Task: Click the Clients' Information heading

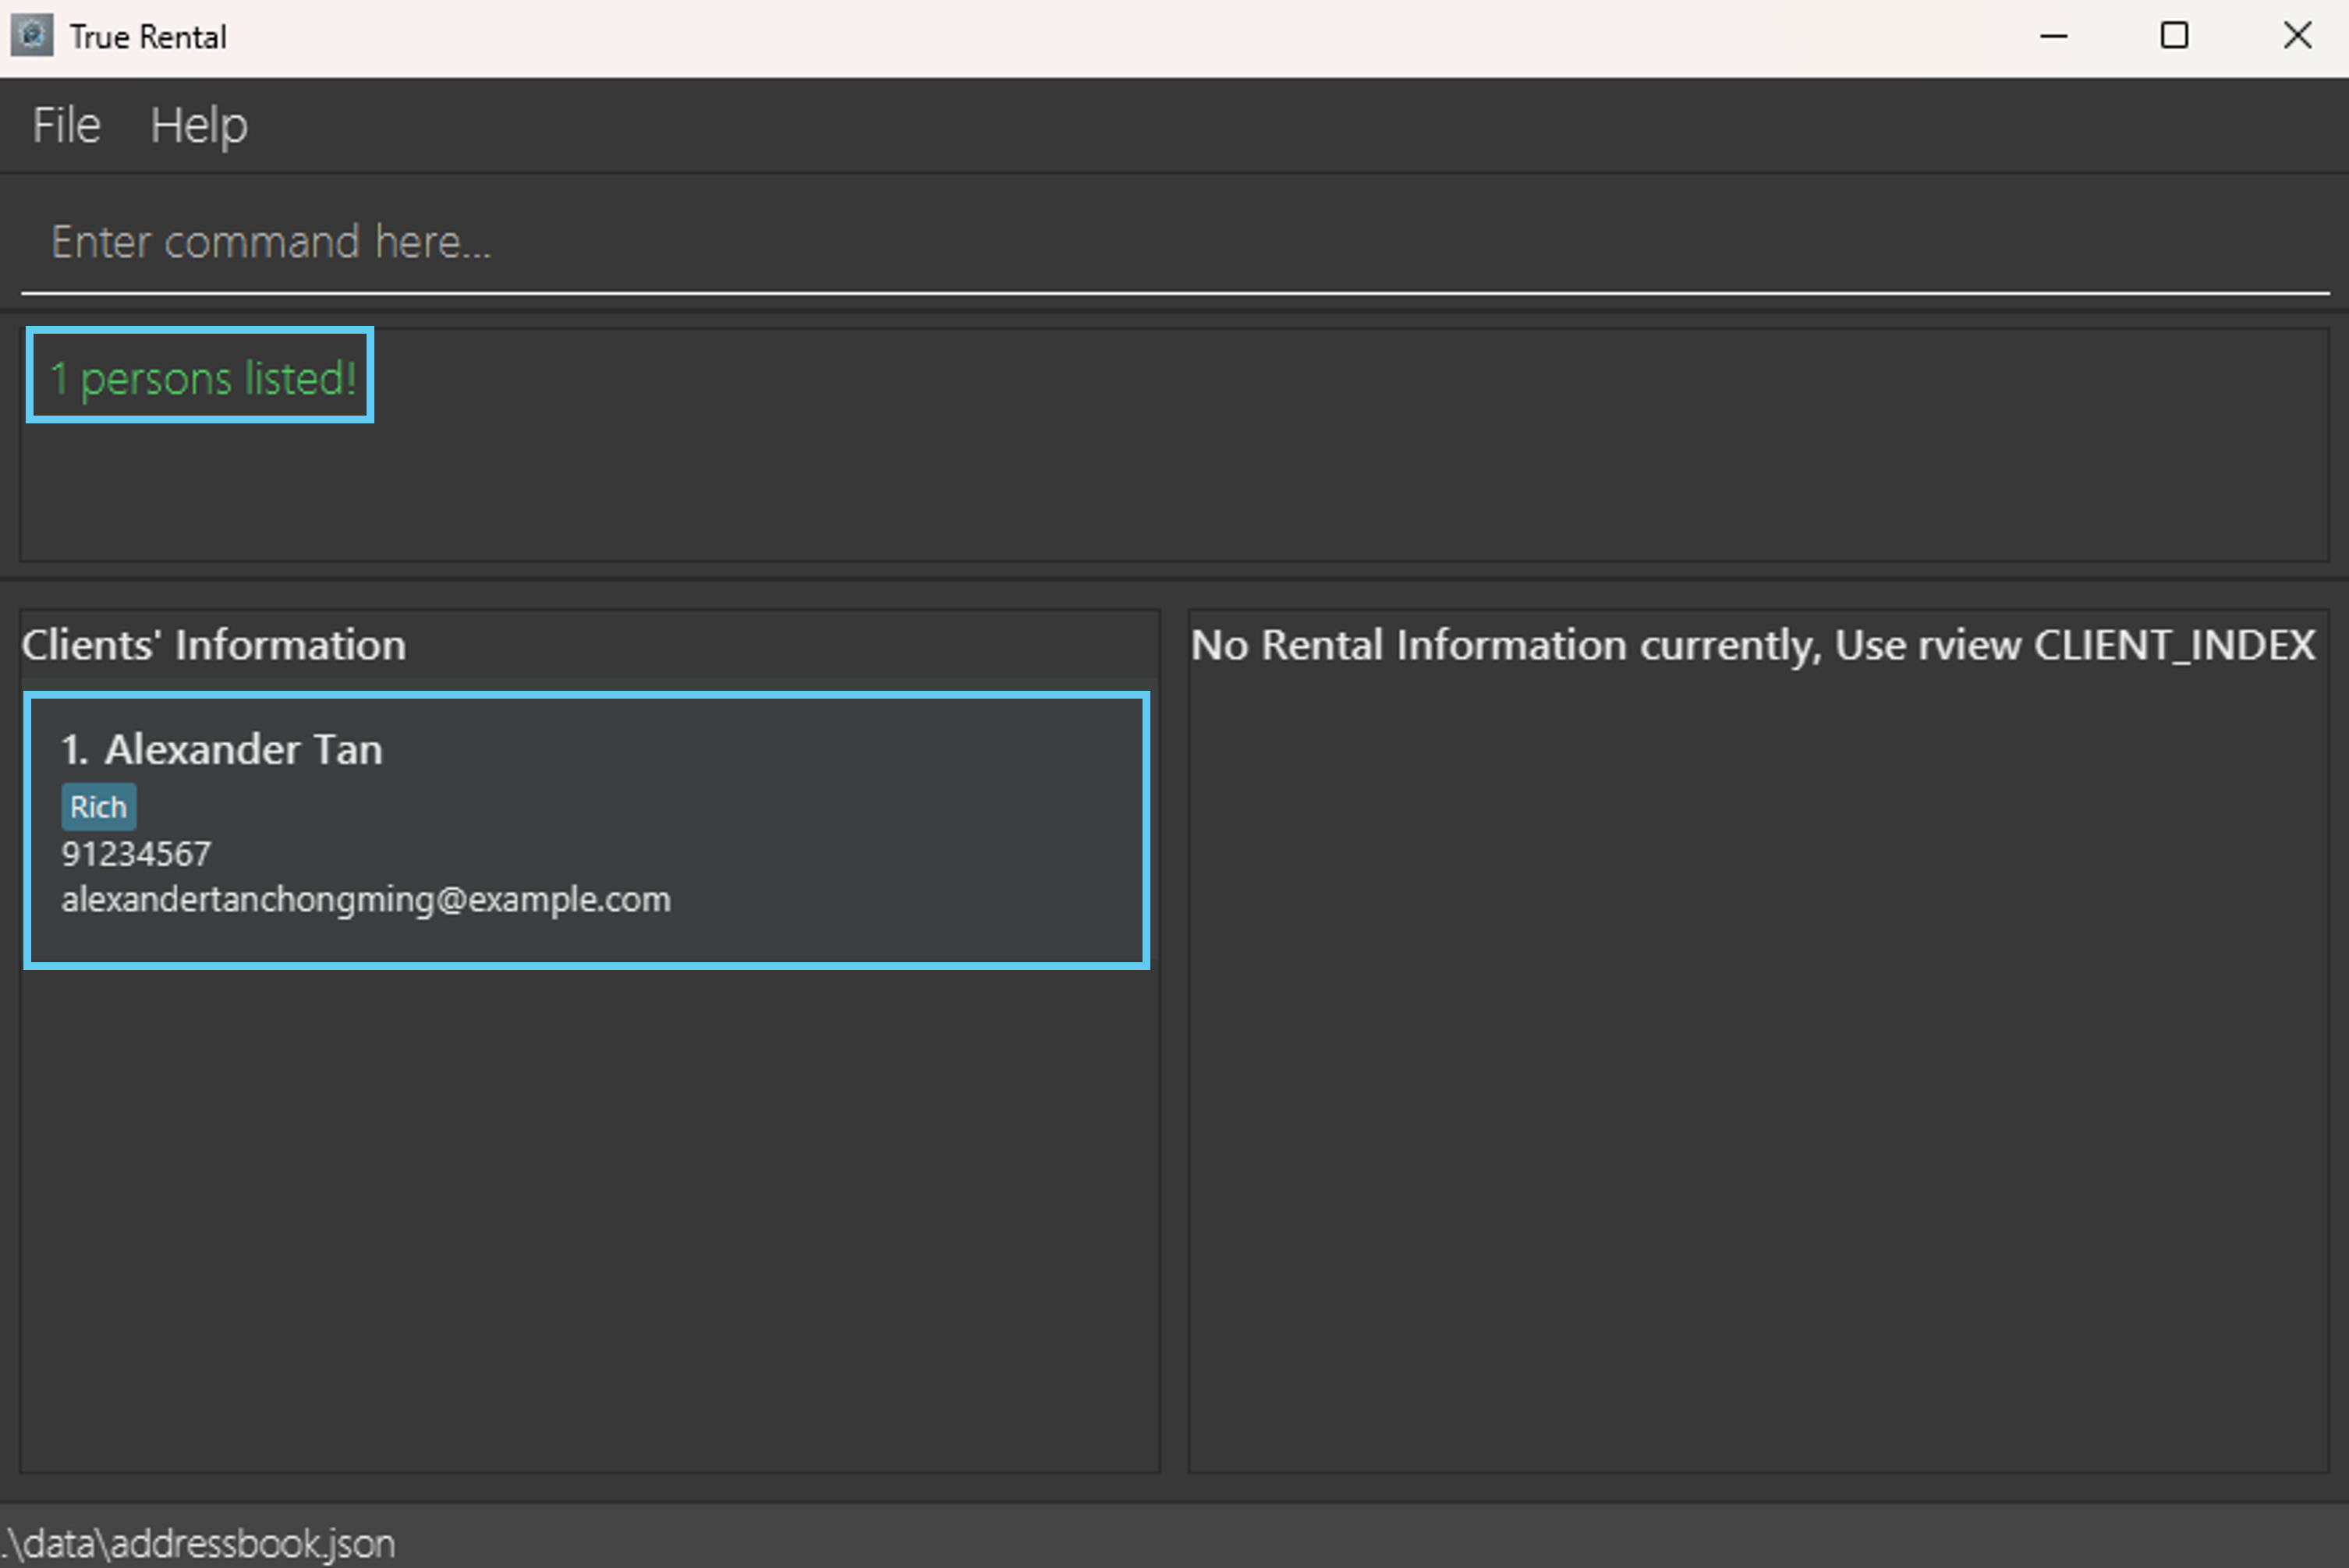Action: pos(214,645)
